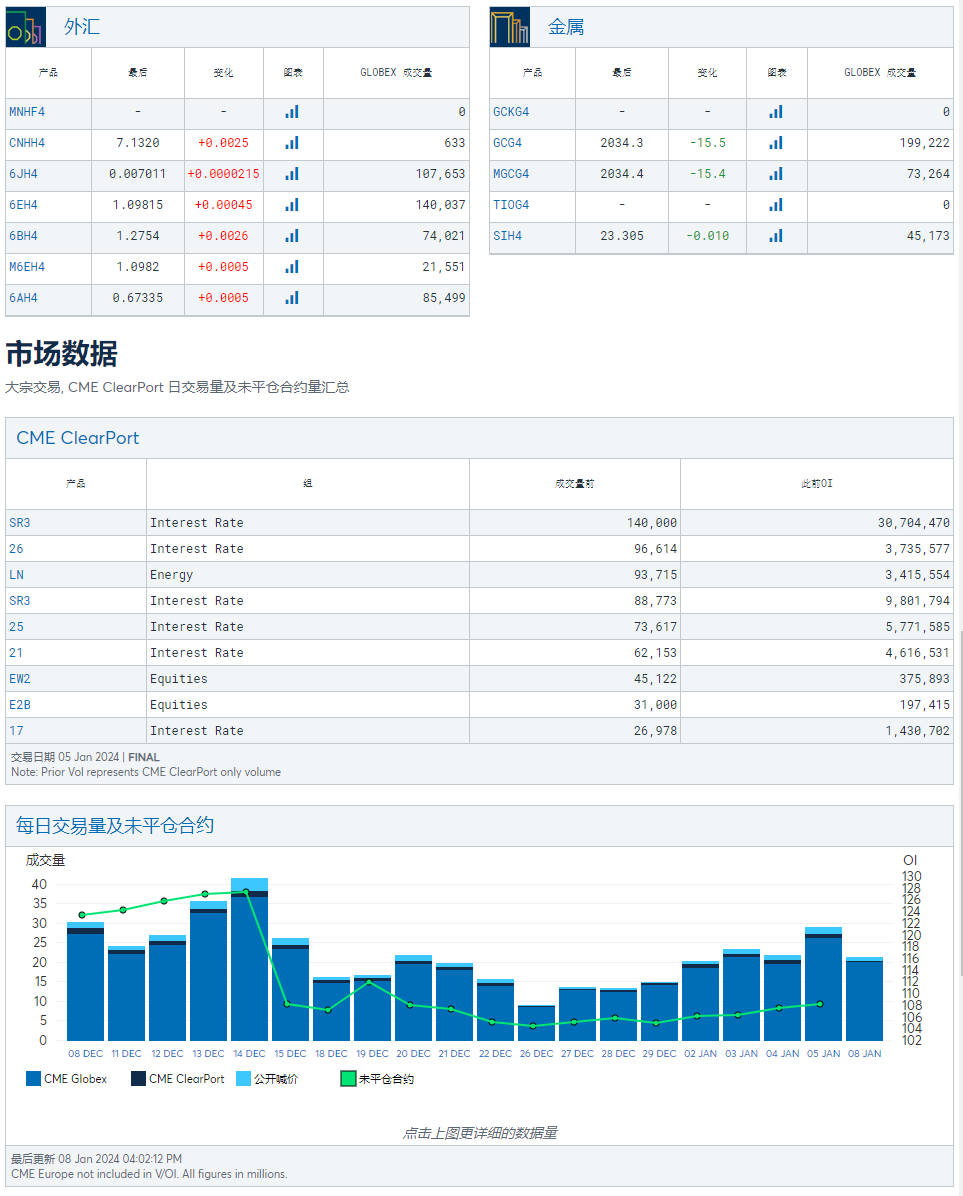Screen dimensions: 963x1196
Task: Open product 21 ClearPort link
Action: point(16,653)
